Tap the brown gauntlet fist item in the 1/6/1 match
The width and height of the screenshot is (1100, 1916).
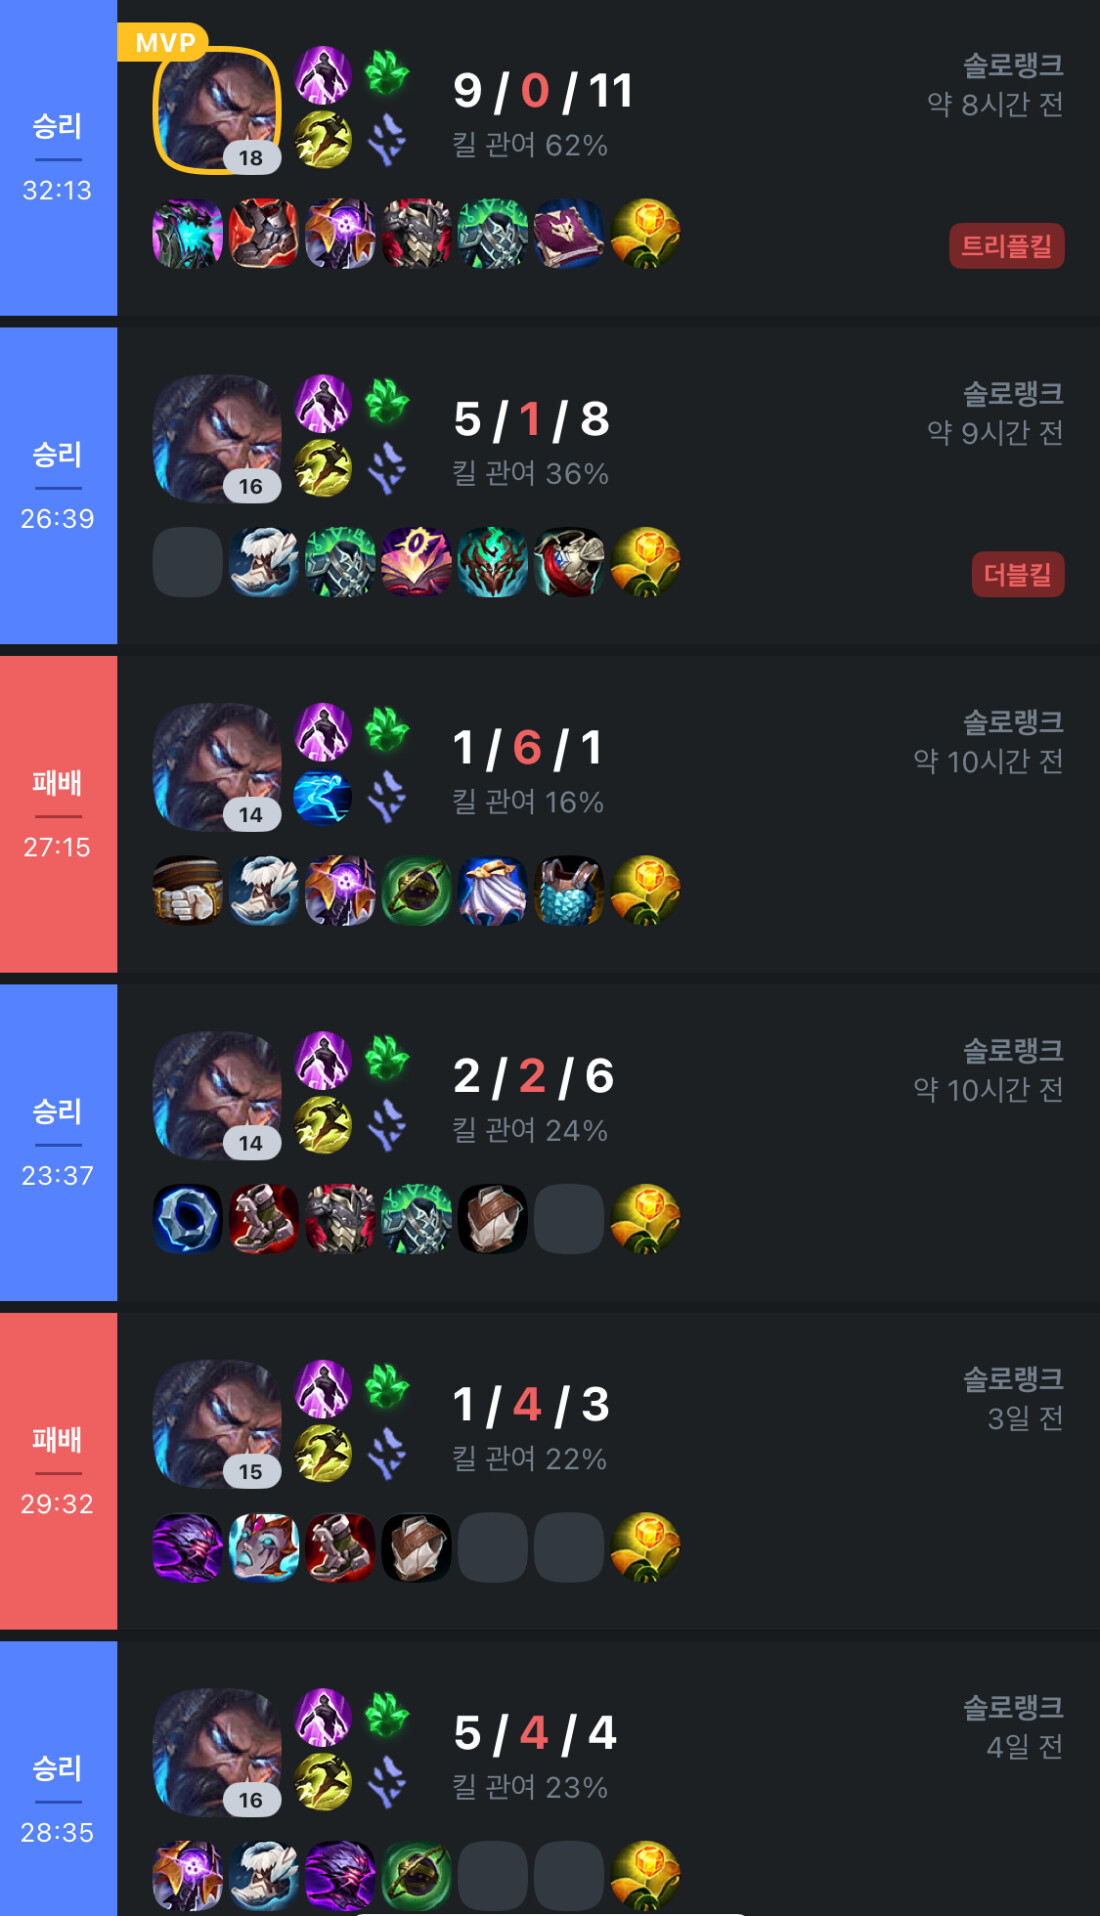click(x=188, y=891)
